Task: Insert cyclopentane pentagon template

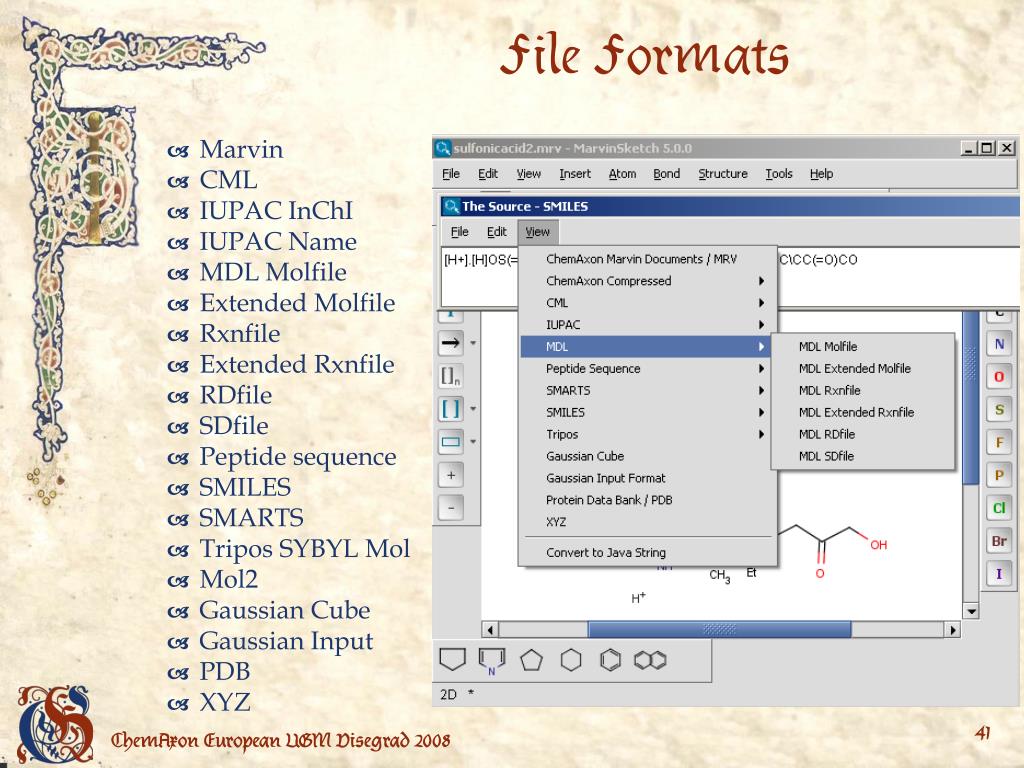Action: tap(531, 660)
